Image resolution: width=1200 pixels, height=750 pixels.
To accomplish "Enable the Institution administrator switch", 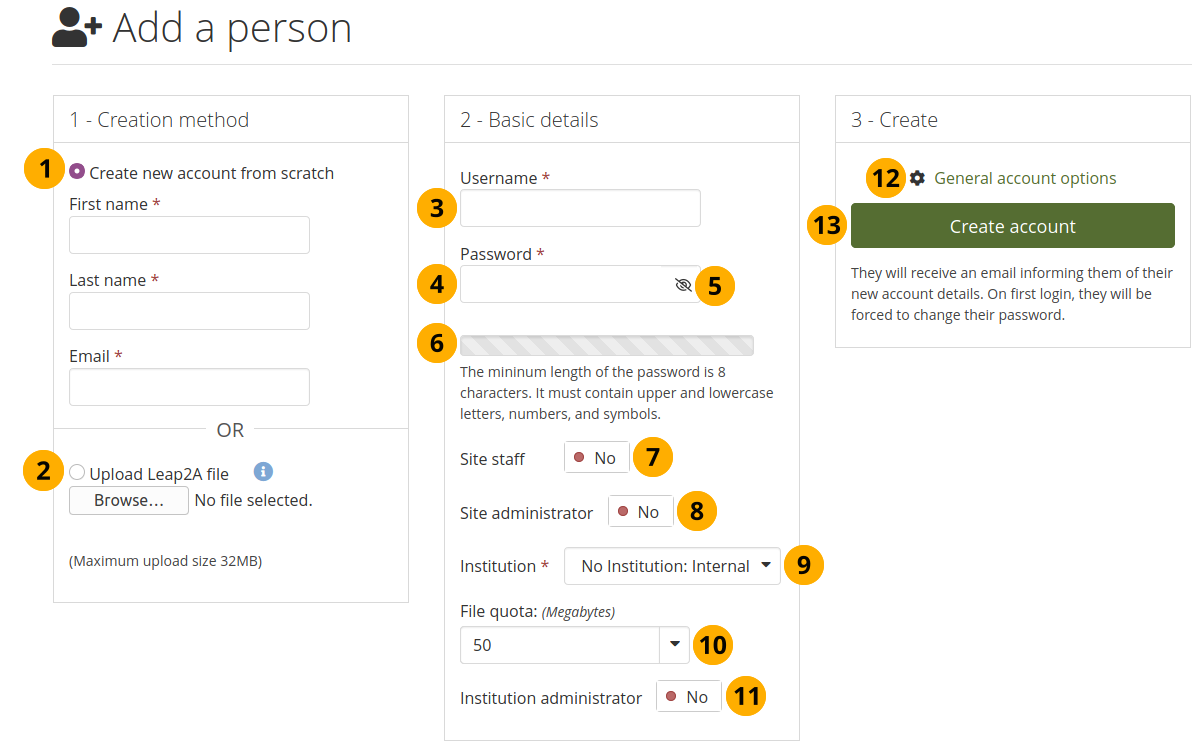I will [x=689, y=698].
